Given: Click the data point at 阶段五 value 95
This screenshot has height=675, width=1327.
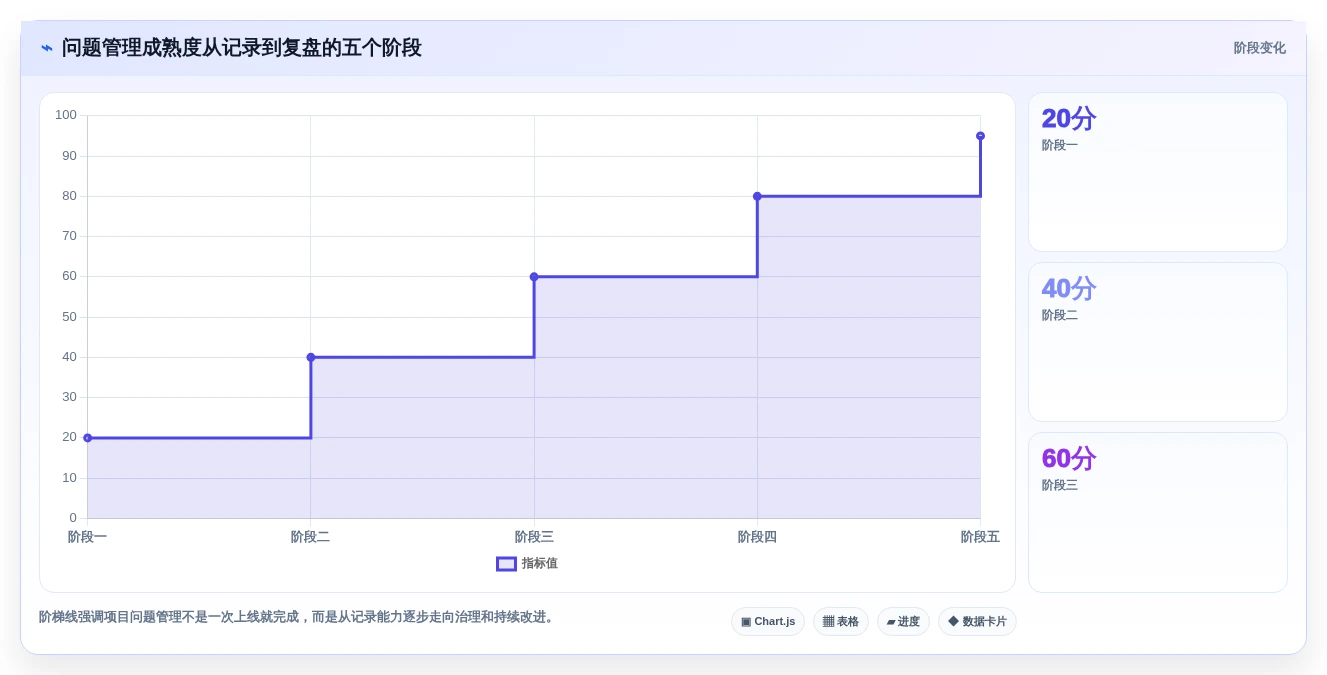Looking at the screenshot, I should coord(980,136).
